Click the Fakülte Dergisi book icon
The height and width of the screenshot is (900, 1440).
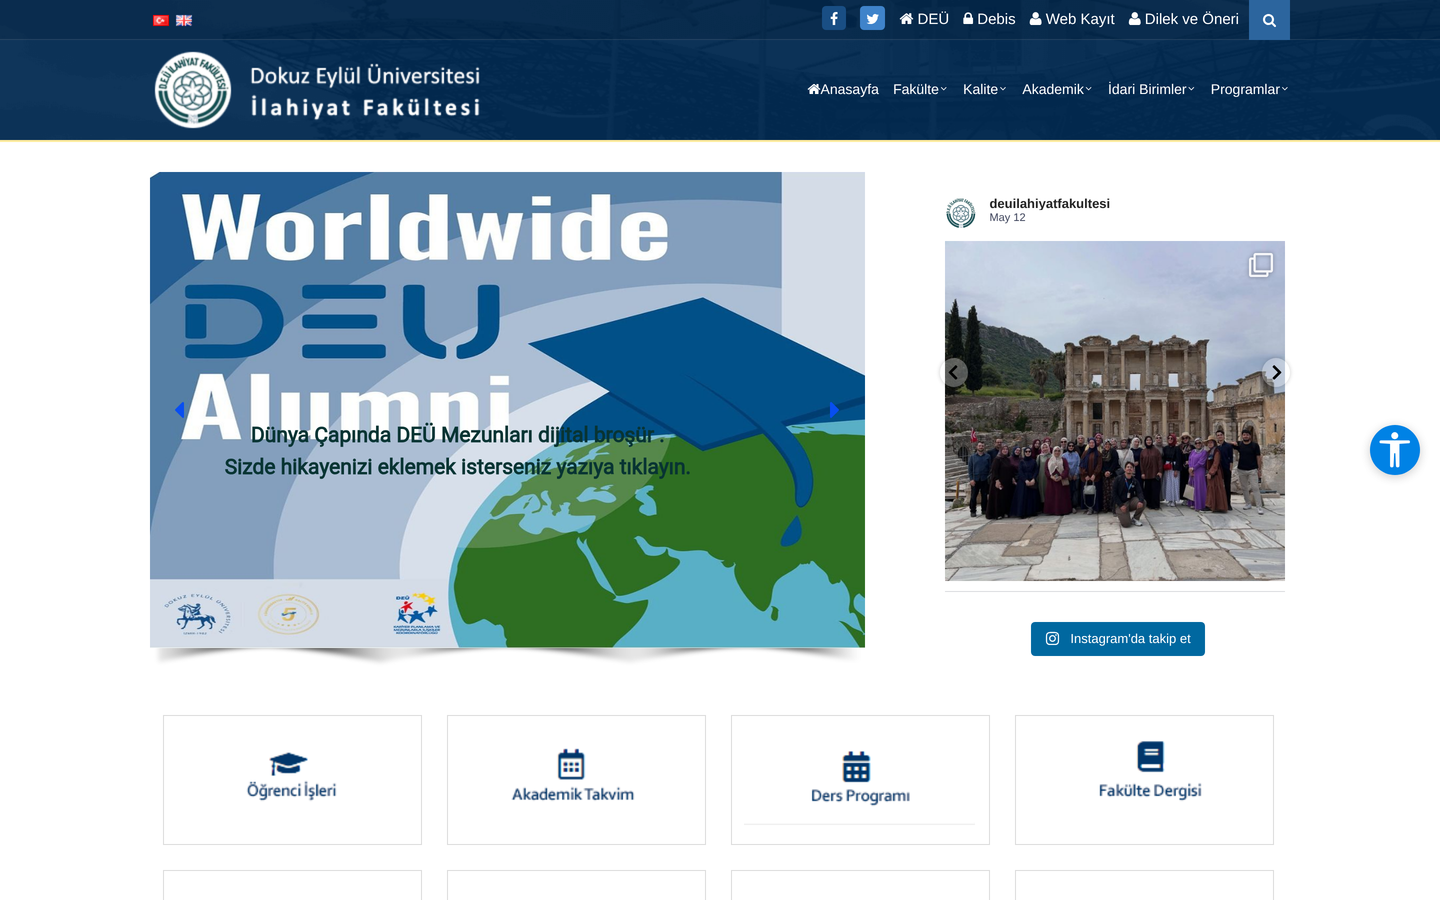coord(1150,756)
